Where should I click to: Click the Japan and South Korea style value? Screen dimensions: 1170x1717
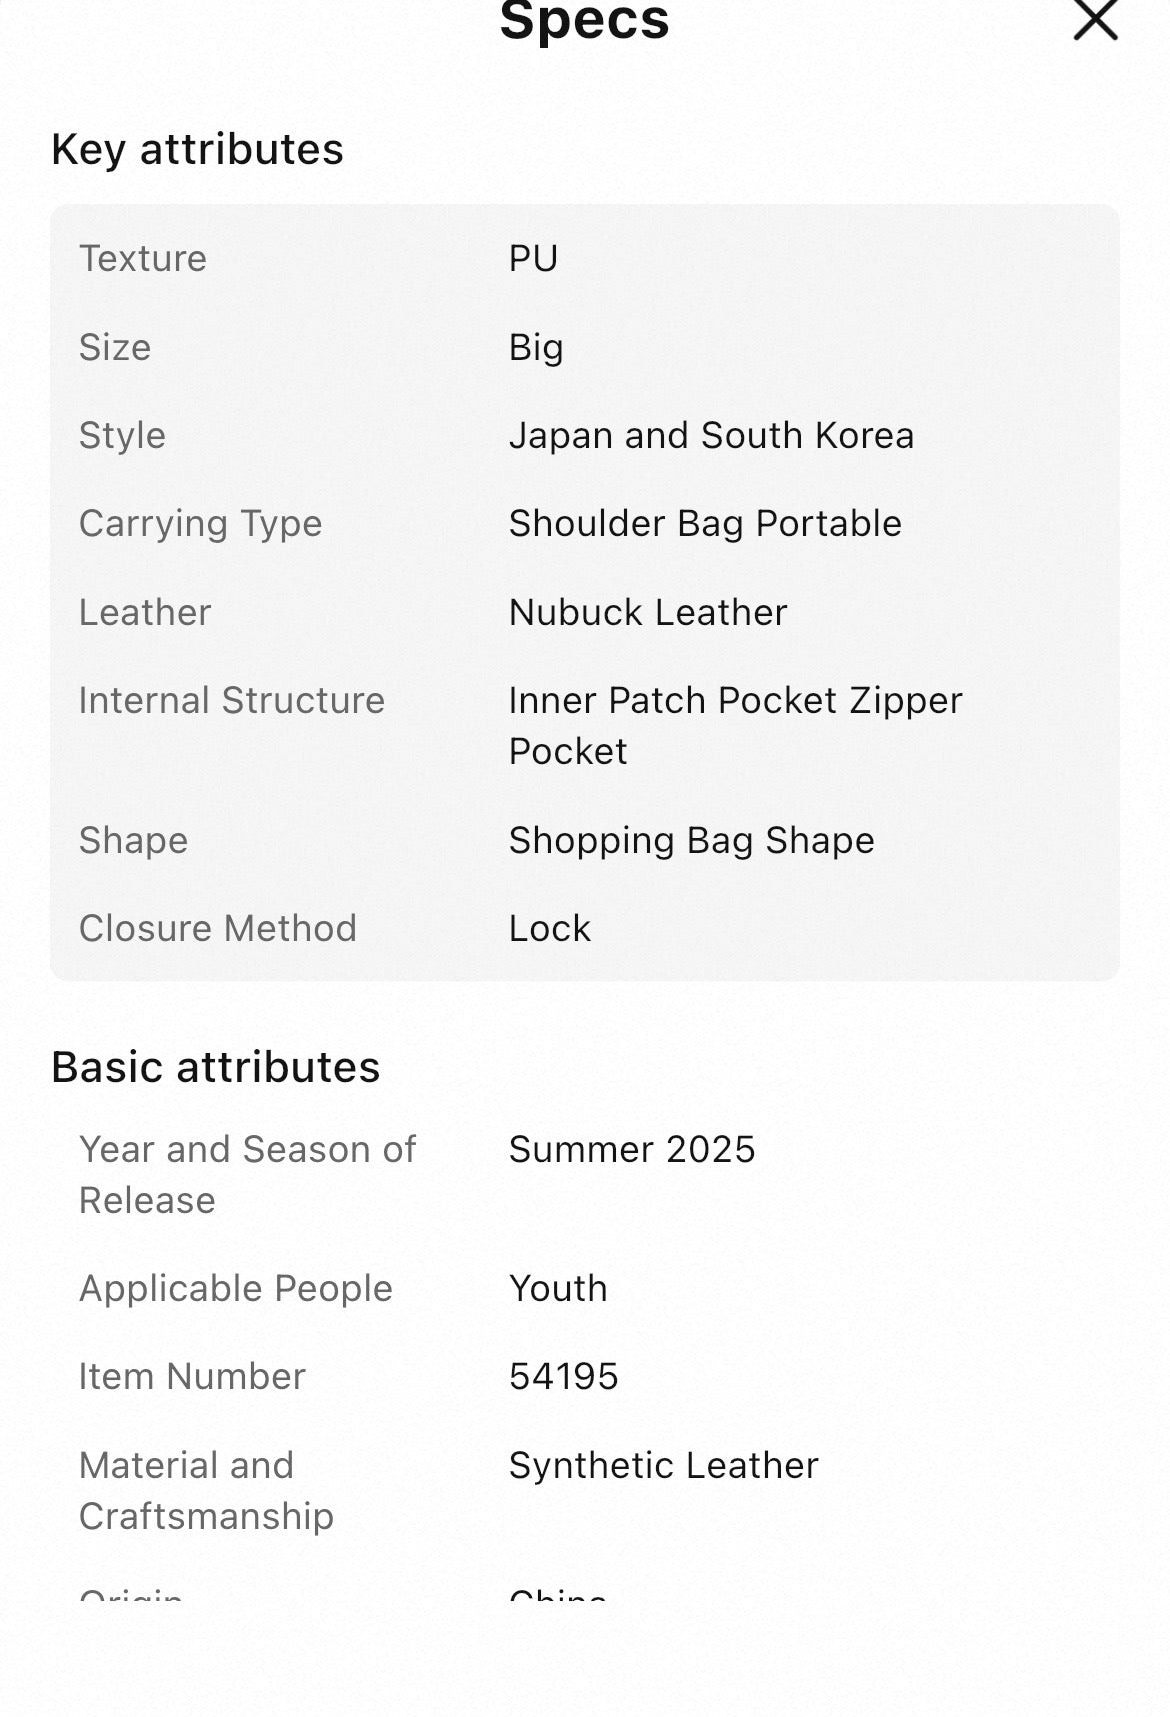[712, 435]
